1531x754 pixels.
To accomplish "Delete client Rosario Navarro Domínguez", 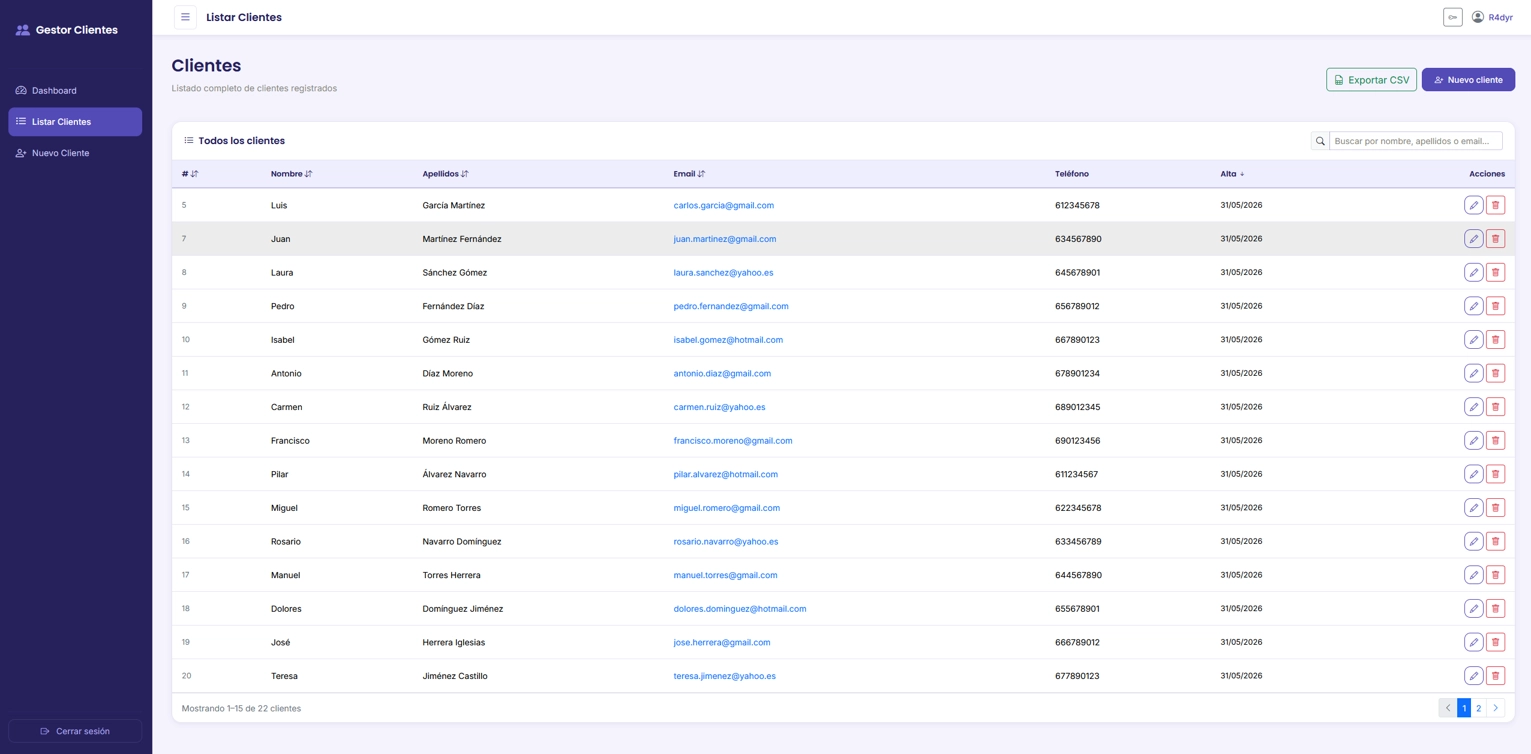I will 1496,541.
